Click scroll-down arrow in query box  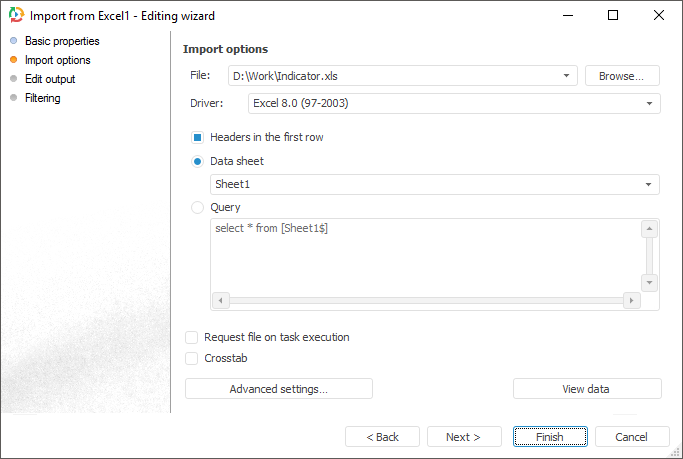(649, 283)
